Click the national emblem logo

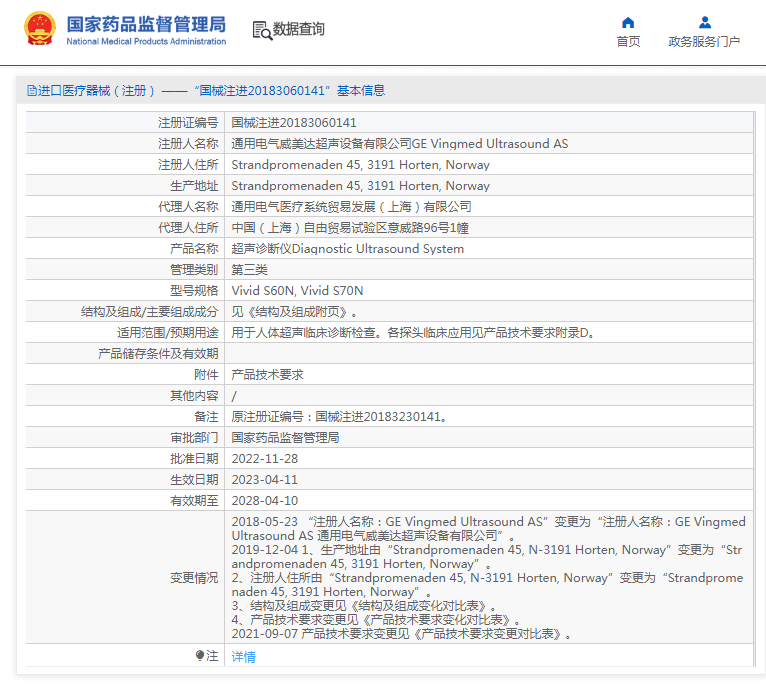click(x=40, y=29)
